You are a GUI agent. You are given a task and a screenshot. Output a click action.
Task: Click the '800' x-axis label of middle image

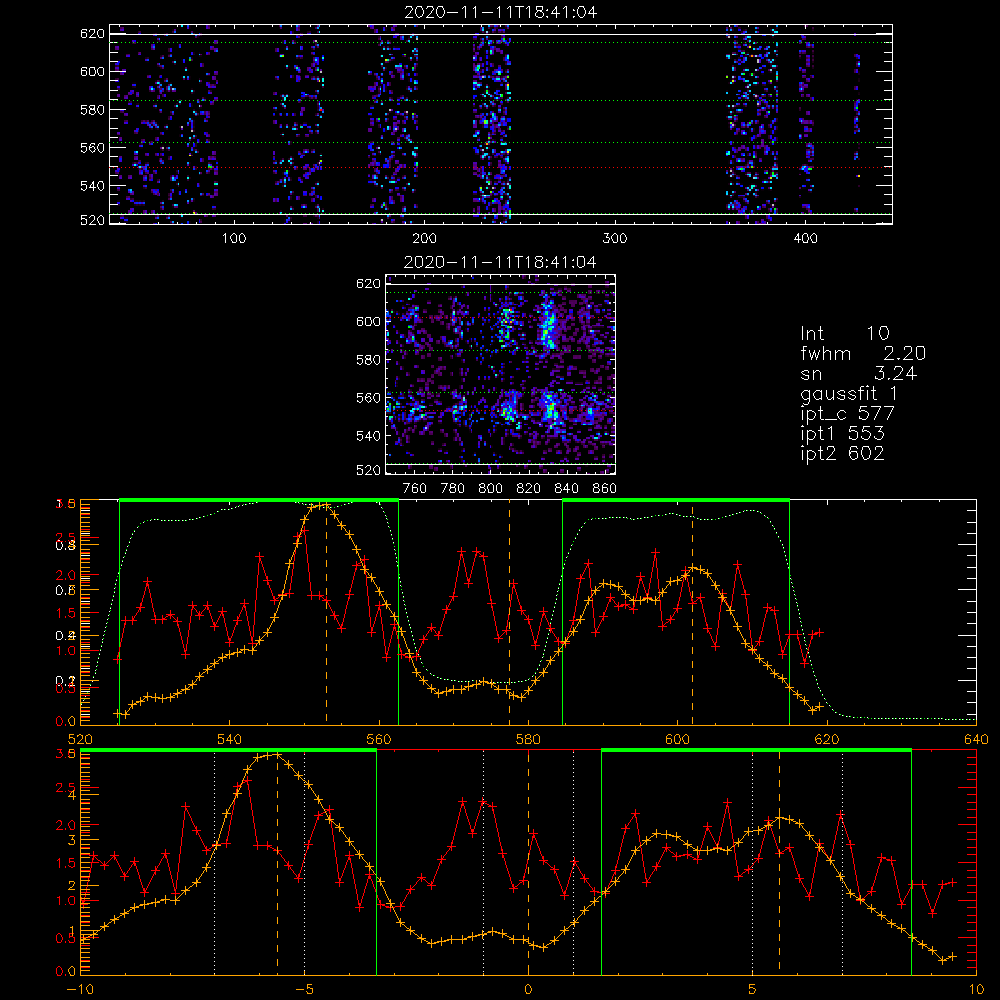(490, 489)
